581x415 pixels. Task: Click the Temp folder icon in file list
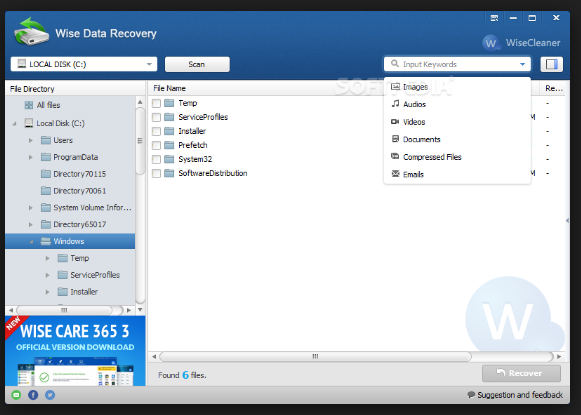pos(169,103)
